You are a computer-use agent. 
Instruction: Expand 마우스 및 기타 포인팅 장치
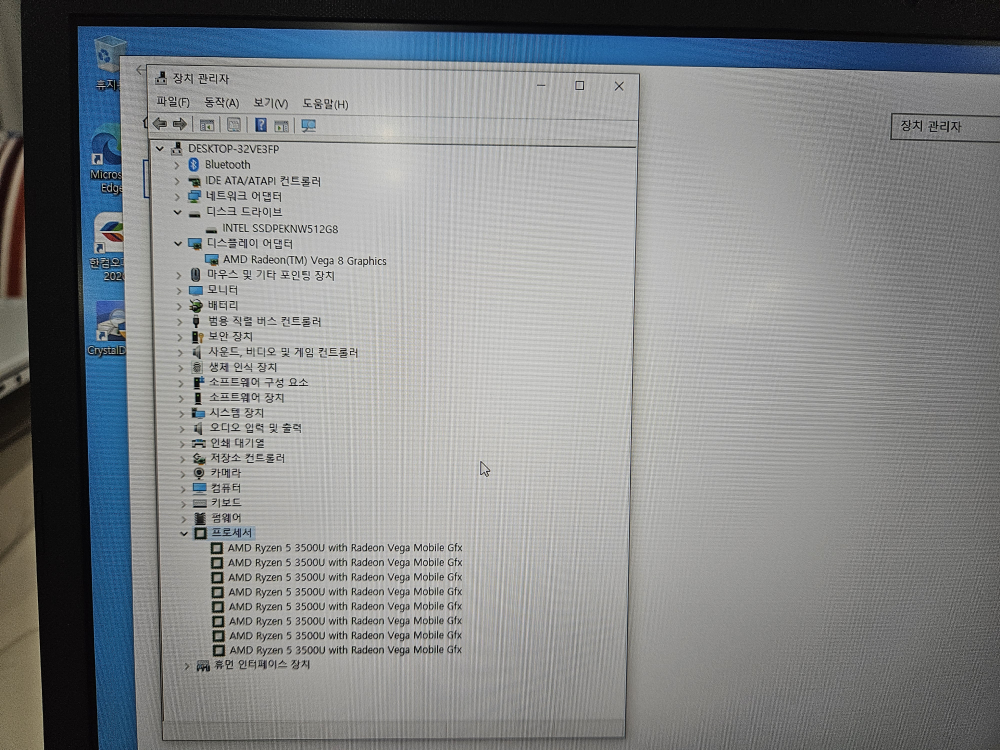point(179,276)
